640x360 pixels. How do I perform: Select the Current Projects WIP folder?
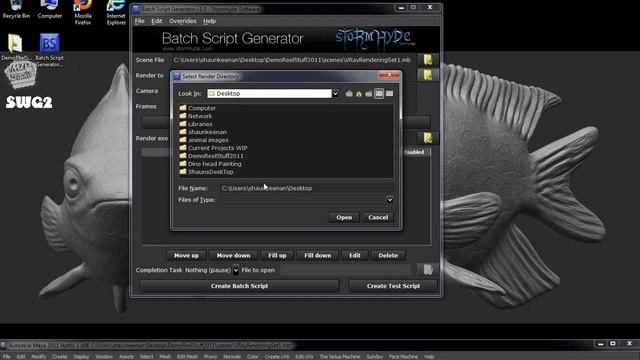point(213,148)
